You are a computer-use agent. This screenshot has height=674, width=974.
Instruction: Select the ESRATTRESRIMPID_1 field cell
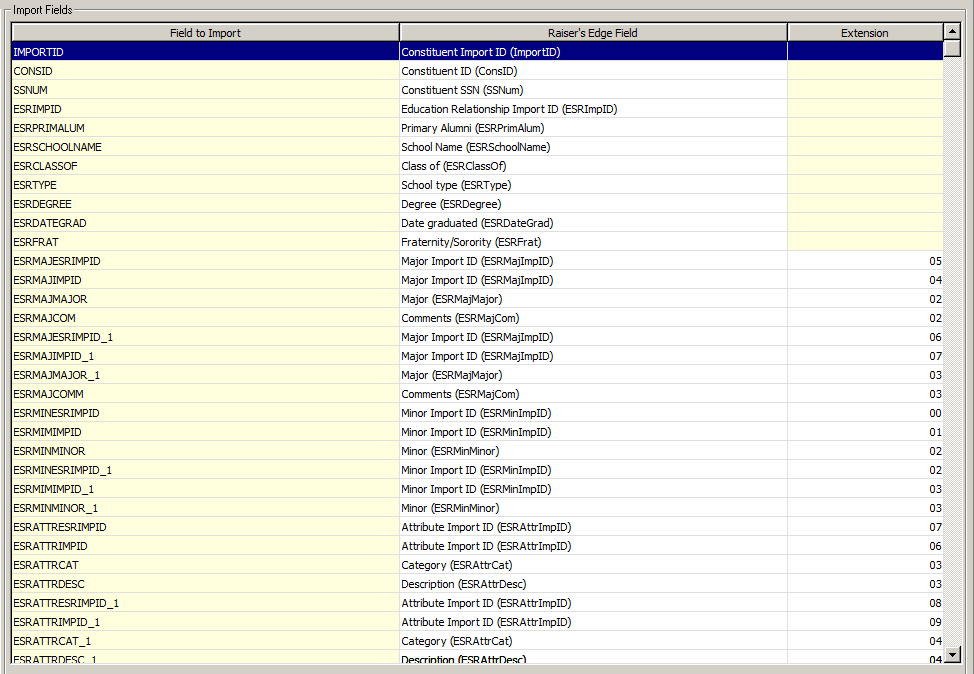(x=205, y=603)
